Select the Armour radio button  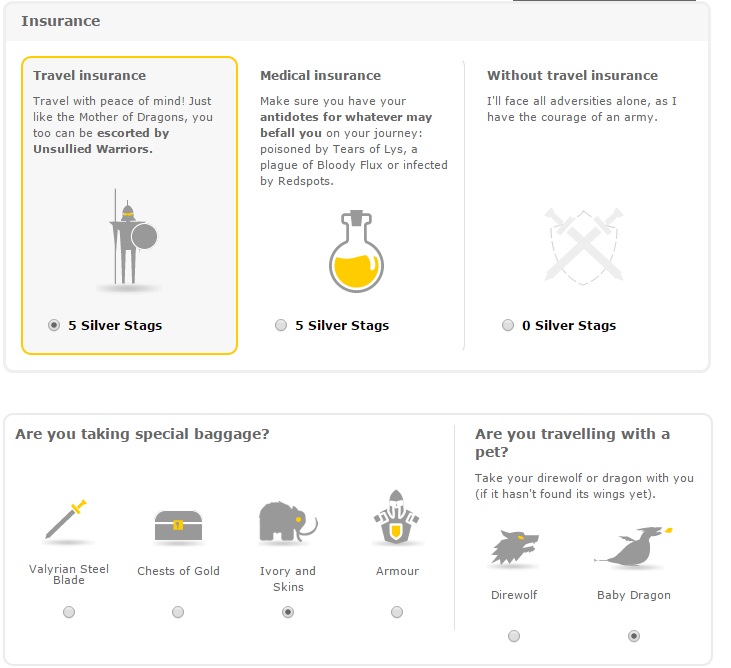(x=397, y=612)
